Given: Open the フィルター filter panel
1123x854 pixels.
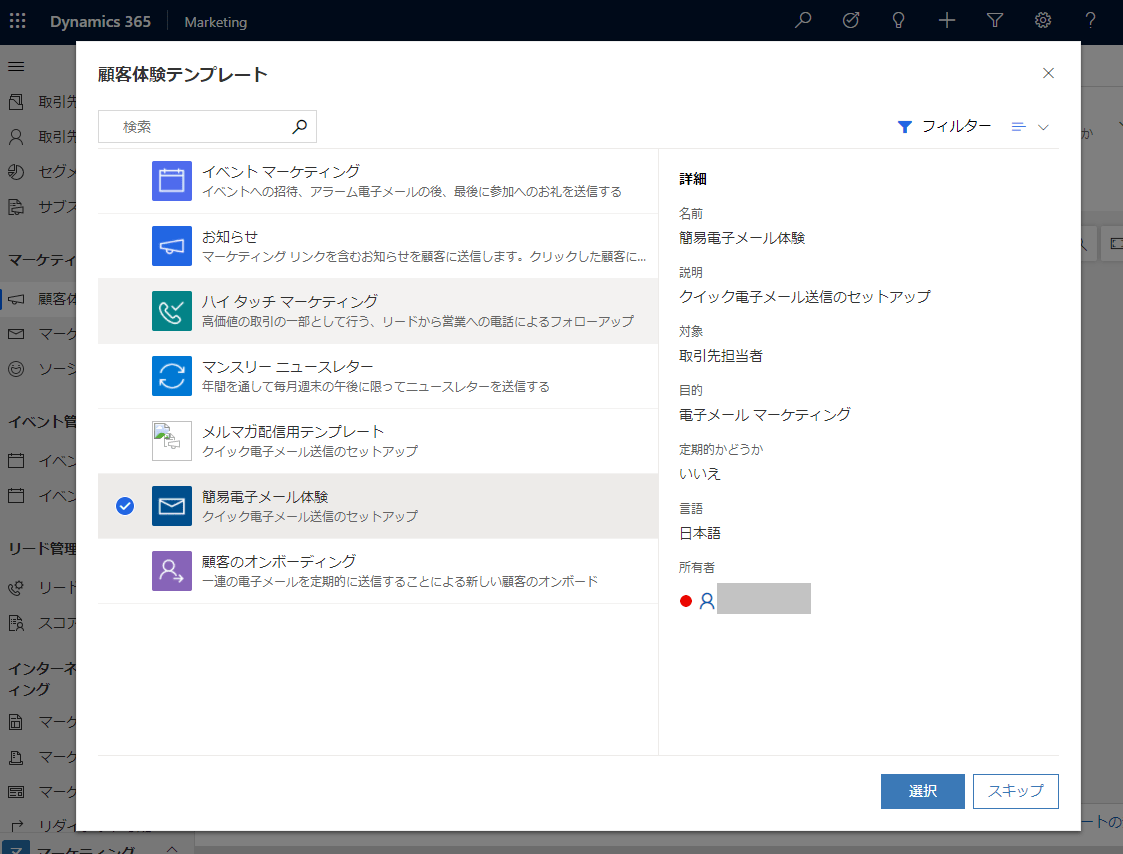Looking at the screenshot, I should [944, 127].
